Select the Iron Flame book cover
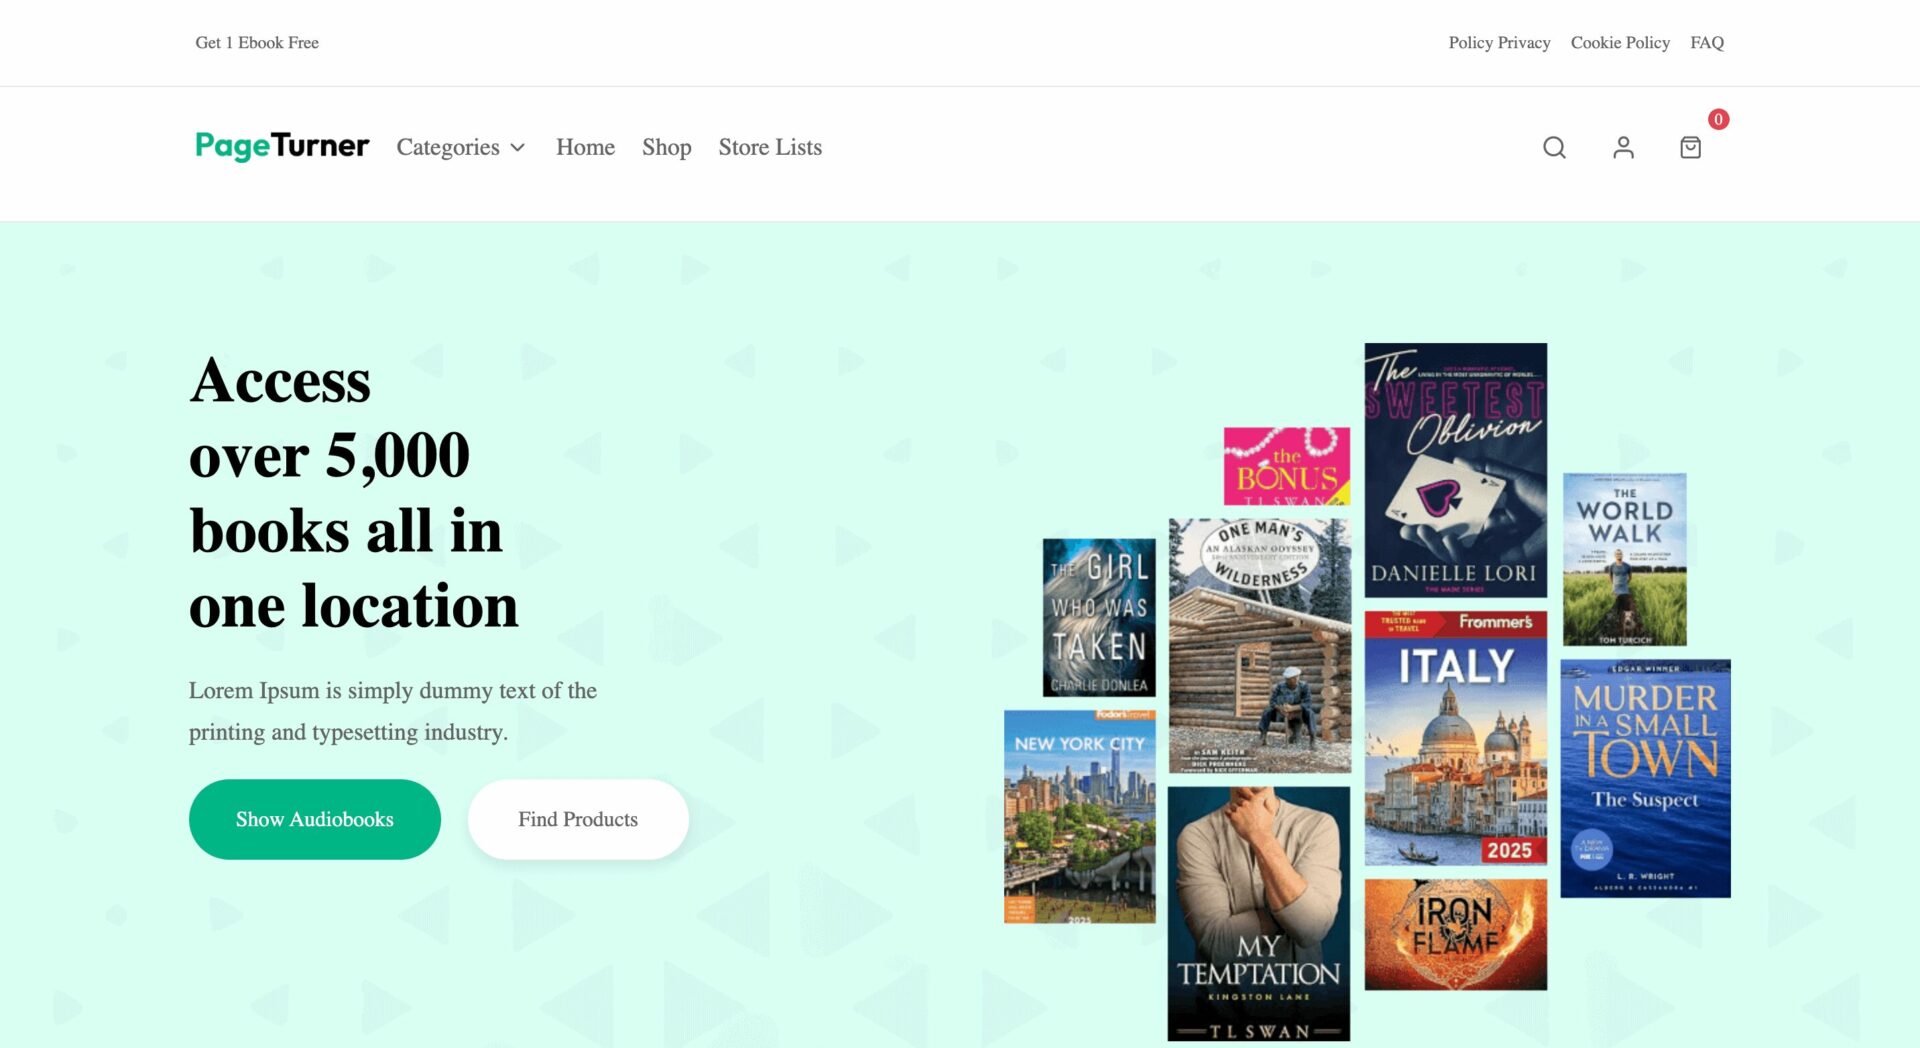The width and height of the screenshot is (1920, 1048). click(1455, 934)
